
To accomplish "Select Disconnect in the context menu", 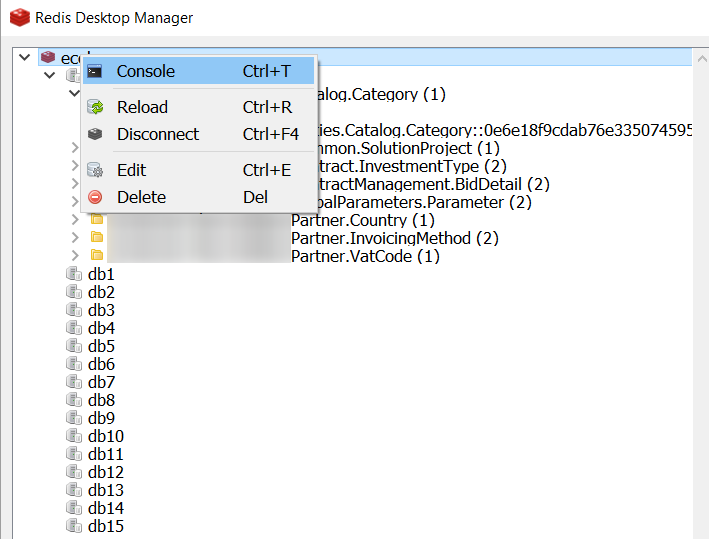I will point(198,134).
